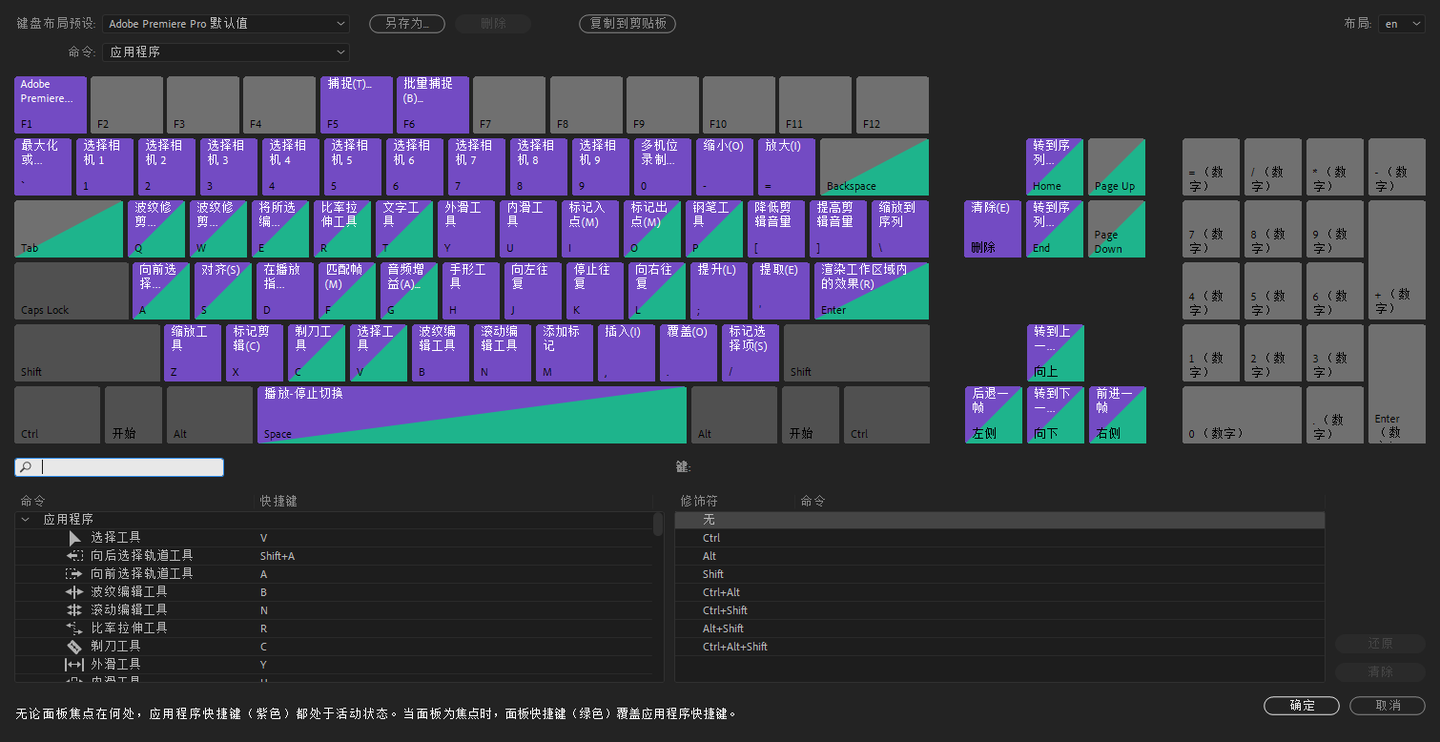Click the 还原 button

[x=1380, y=643]
